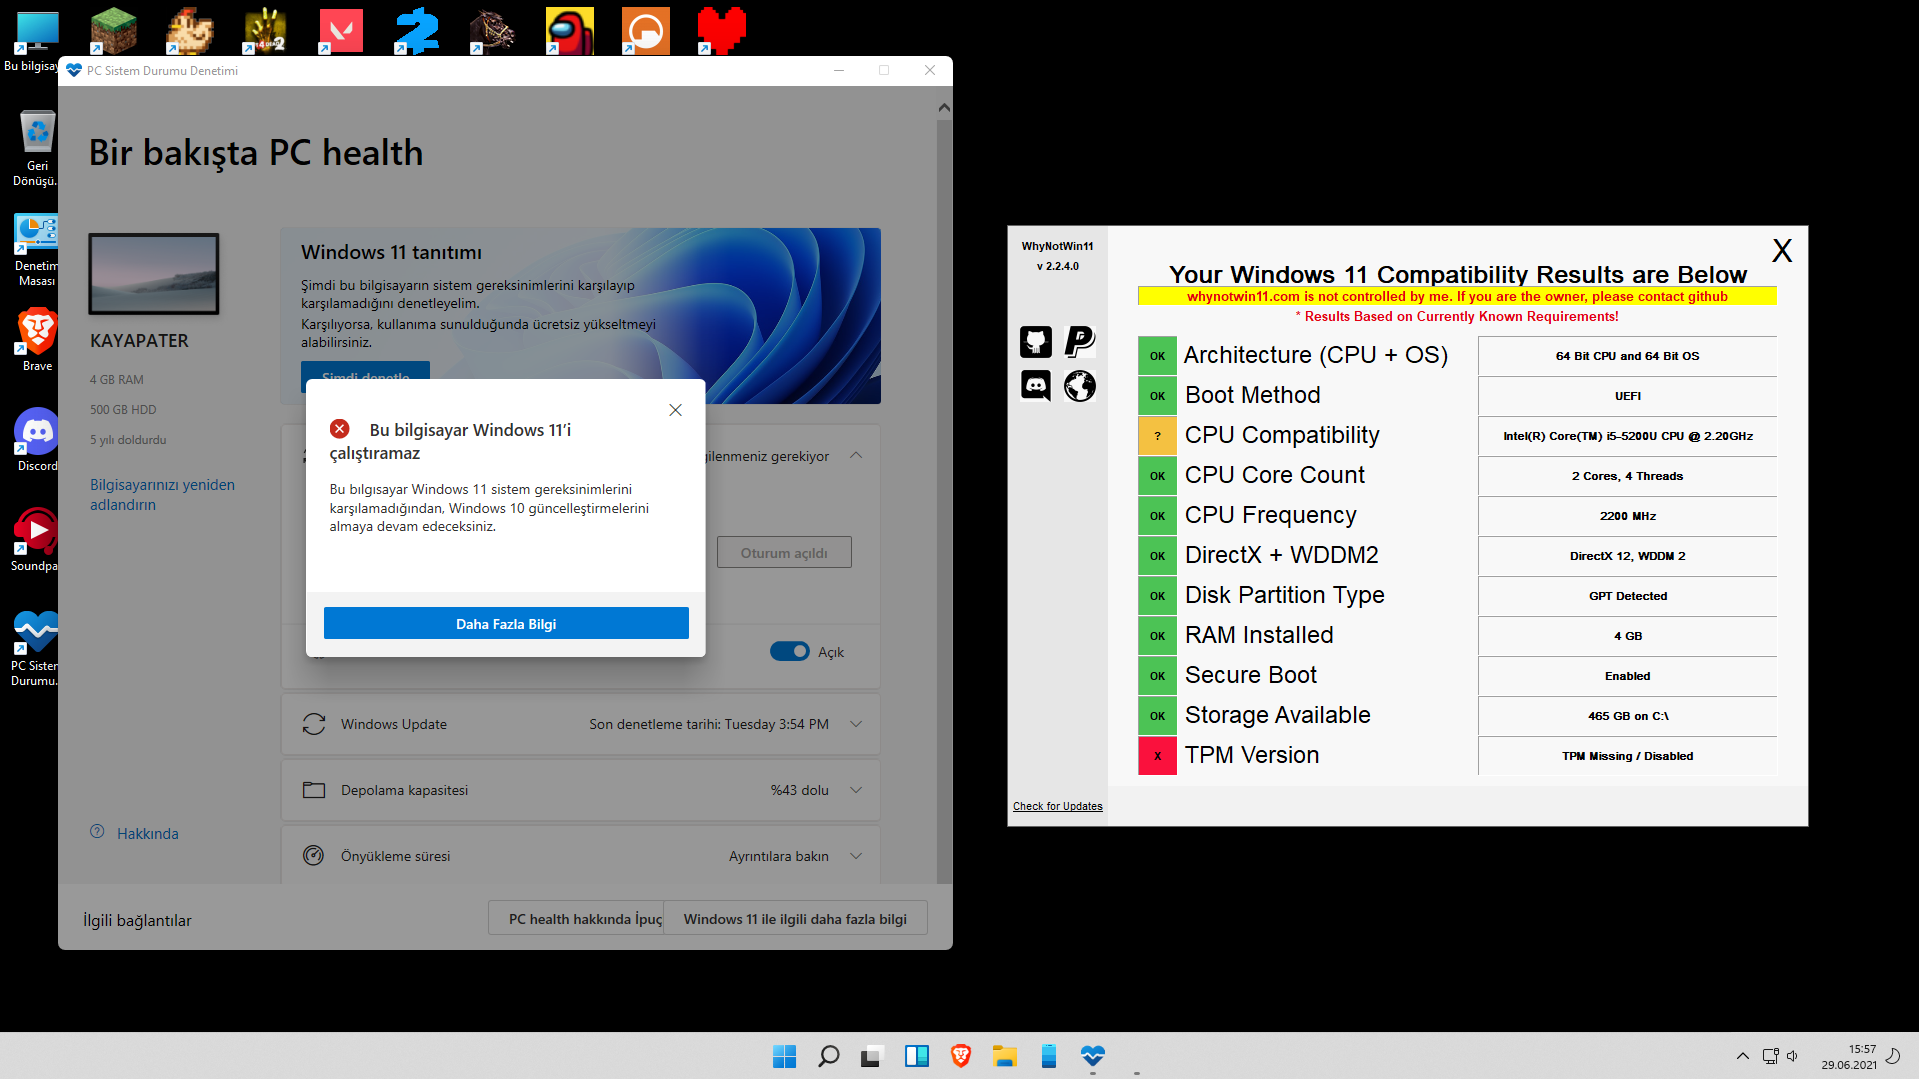Select the Bu bilgisayar desktop icon
The height and width of the screenshot is (1079, 1919).
point(34,41)
